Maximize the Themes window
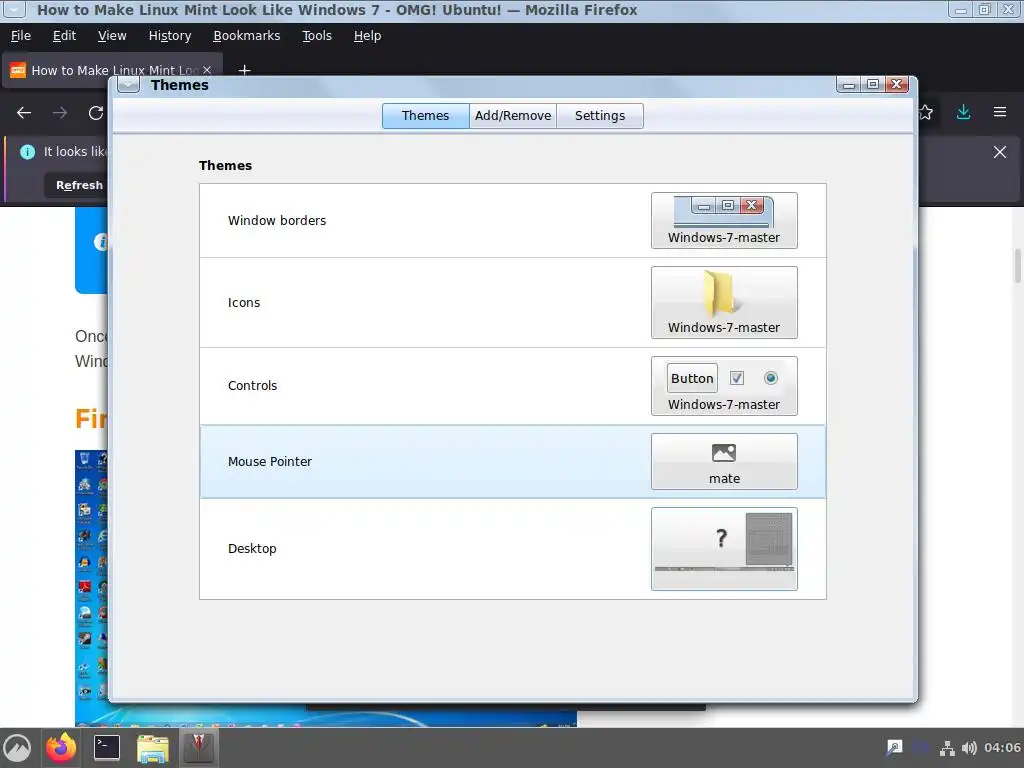 [872, 85]
